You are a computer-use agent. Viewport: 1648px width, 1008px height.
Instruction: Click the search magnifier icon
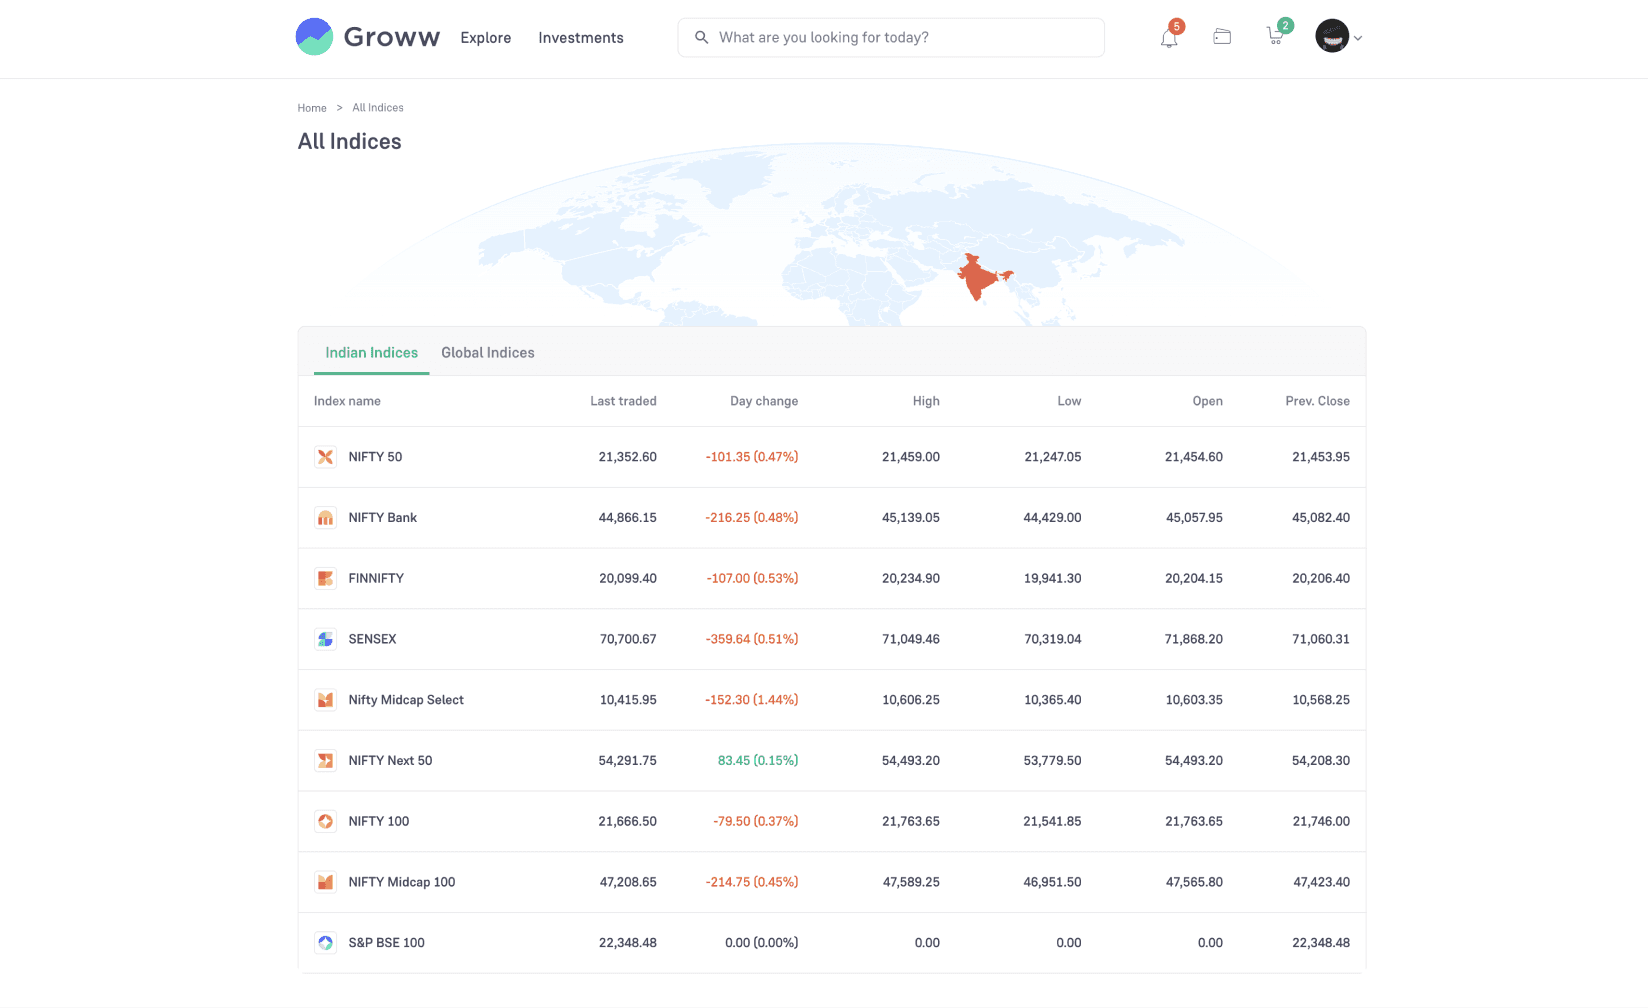(x=702, y=37)
